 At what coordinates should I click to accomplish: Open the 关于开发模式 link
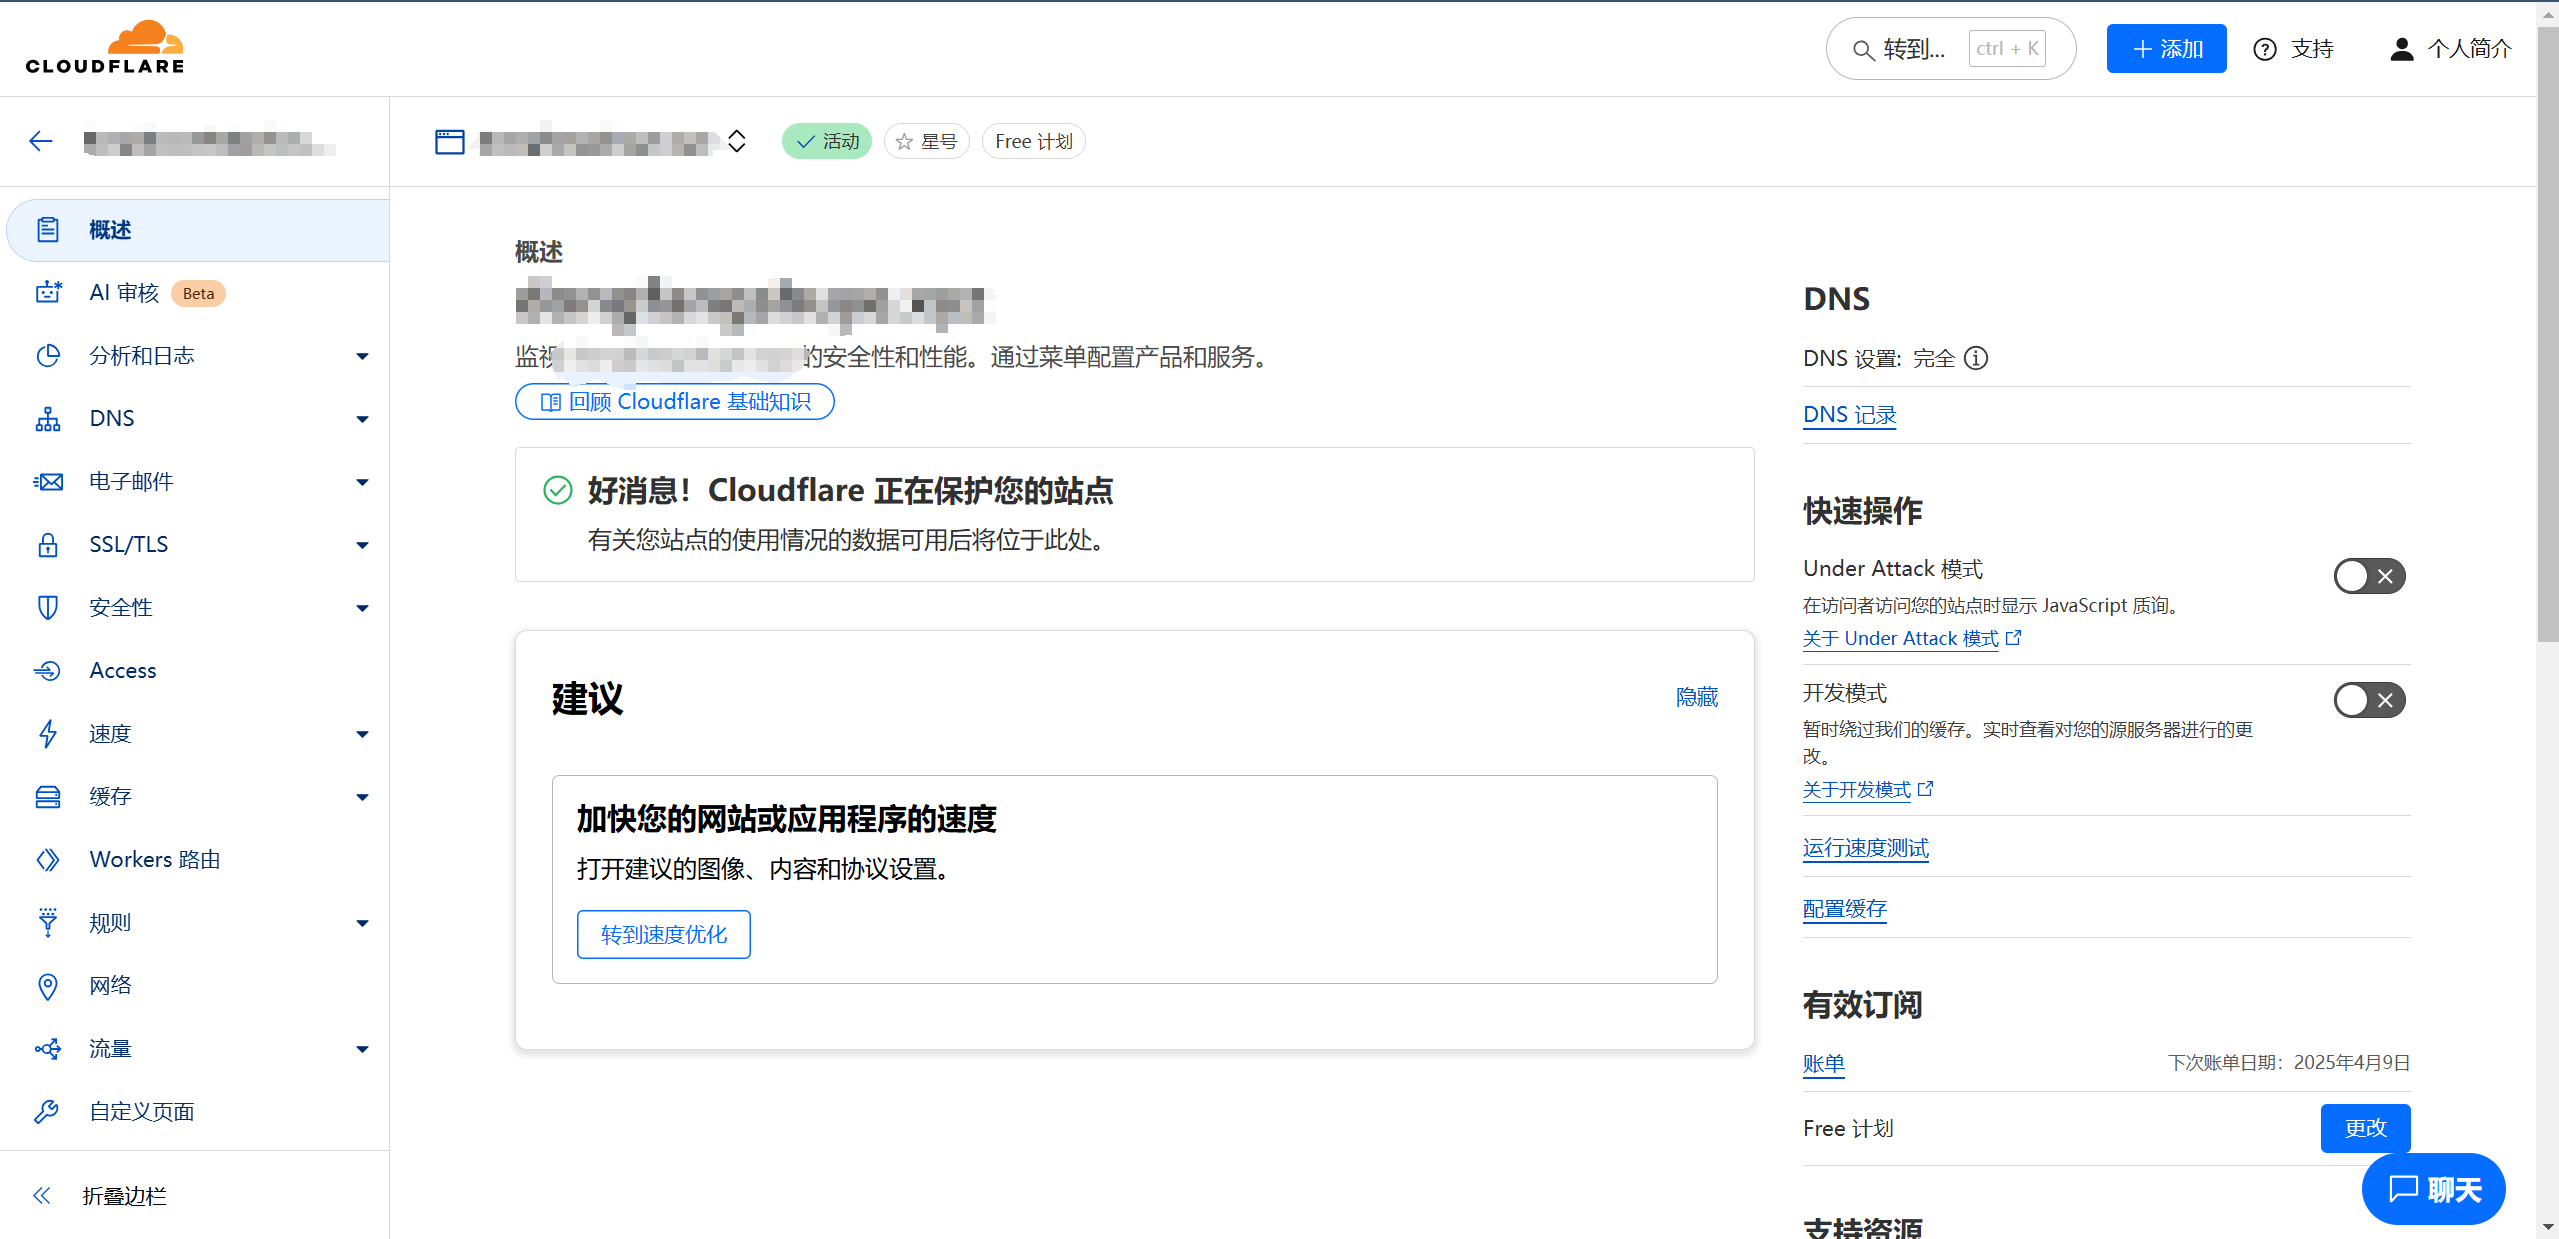pos(1868,789)
